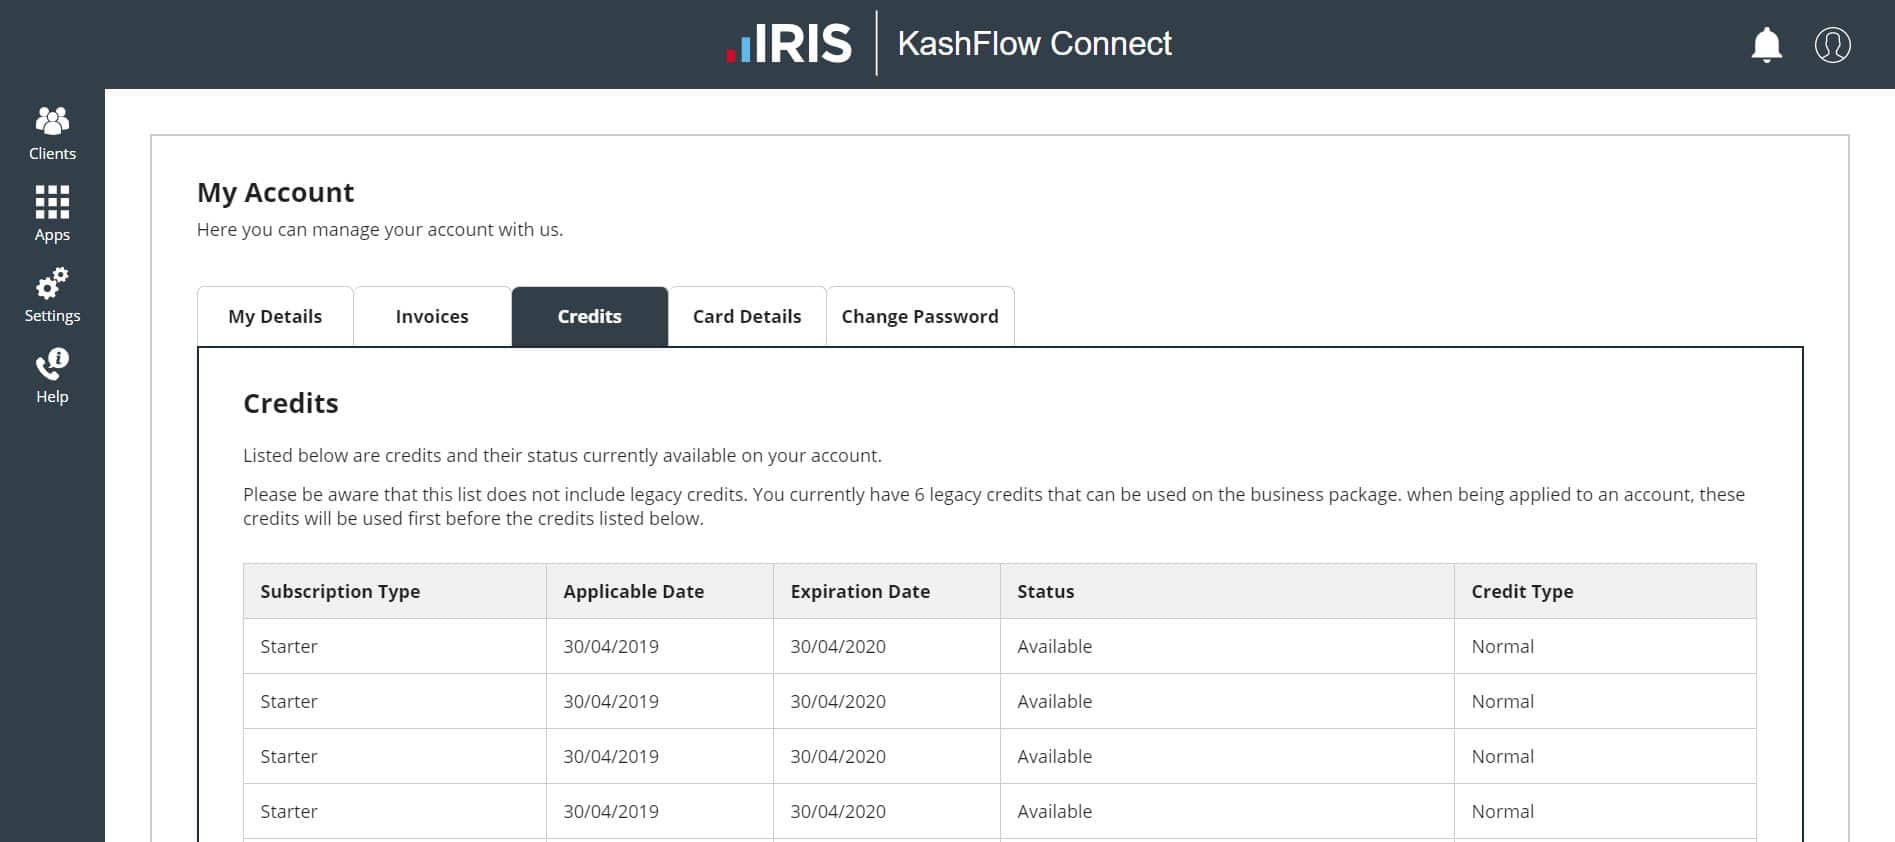1895x842 pixels.
Task: Open the Card Details tab
Action: (x=747, y=317)
